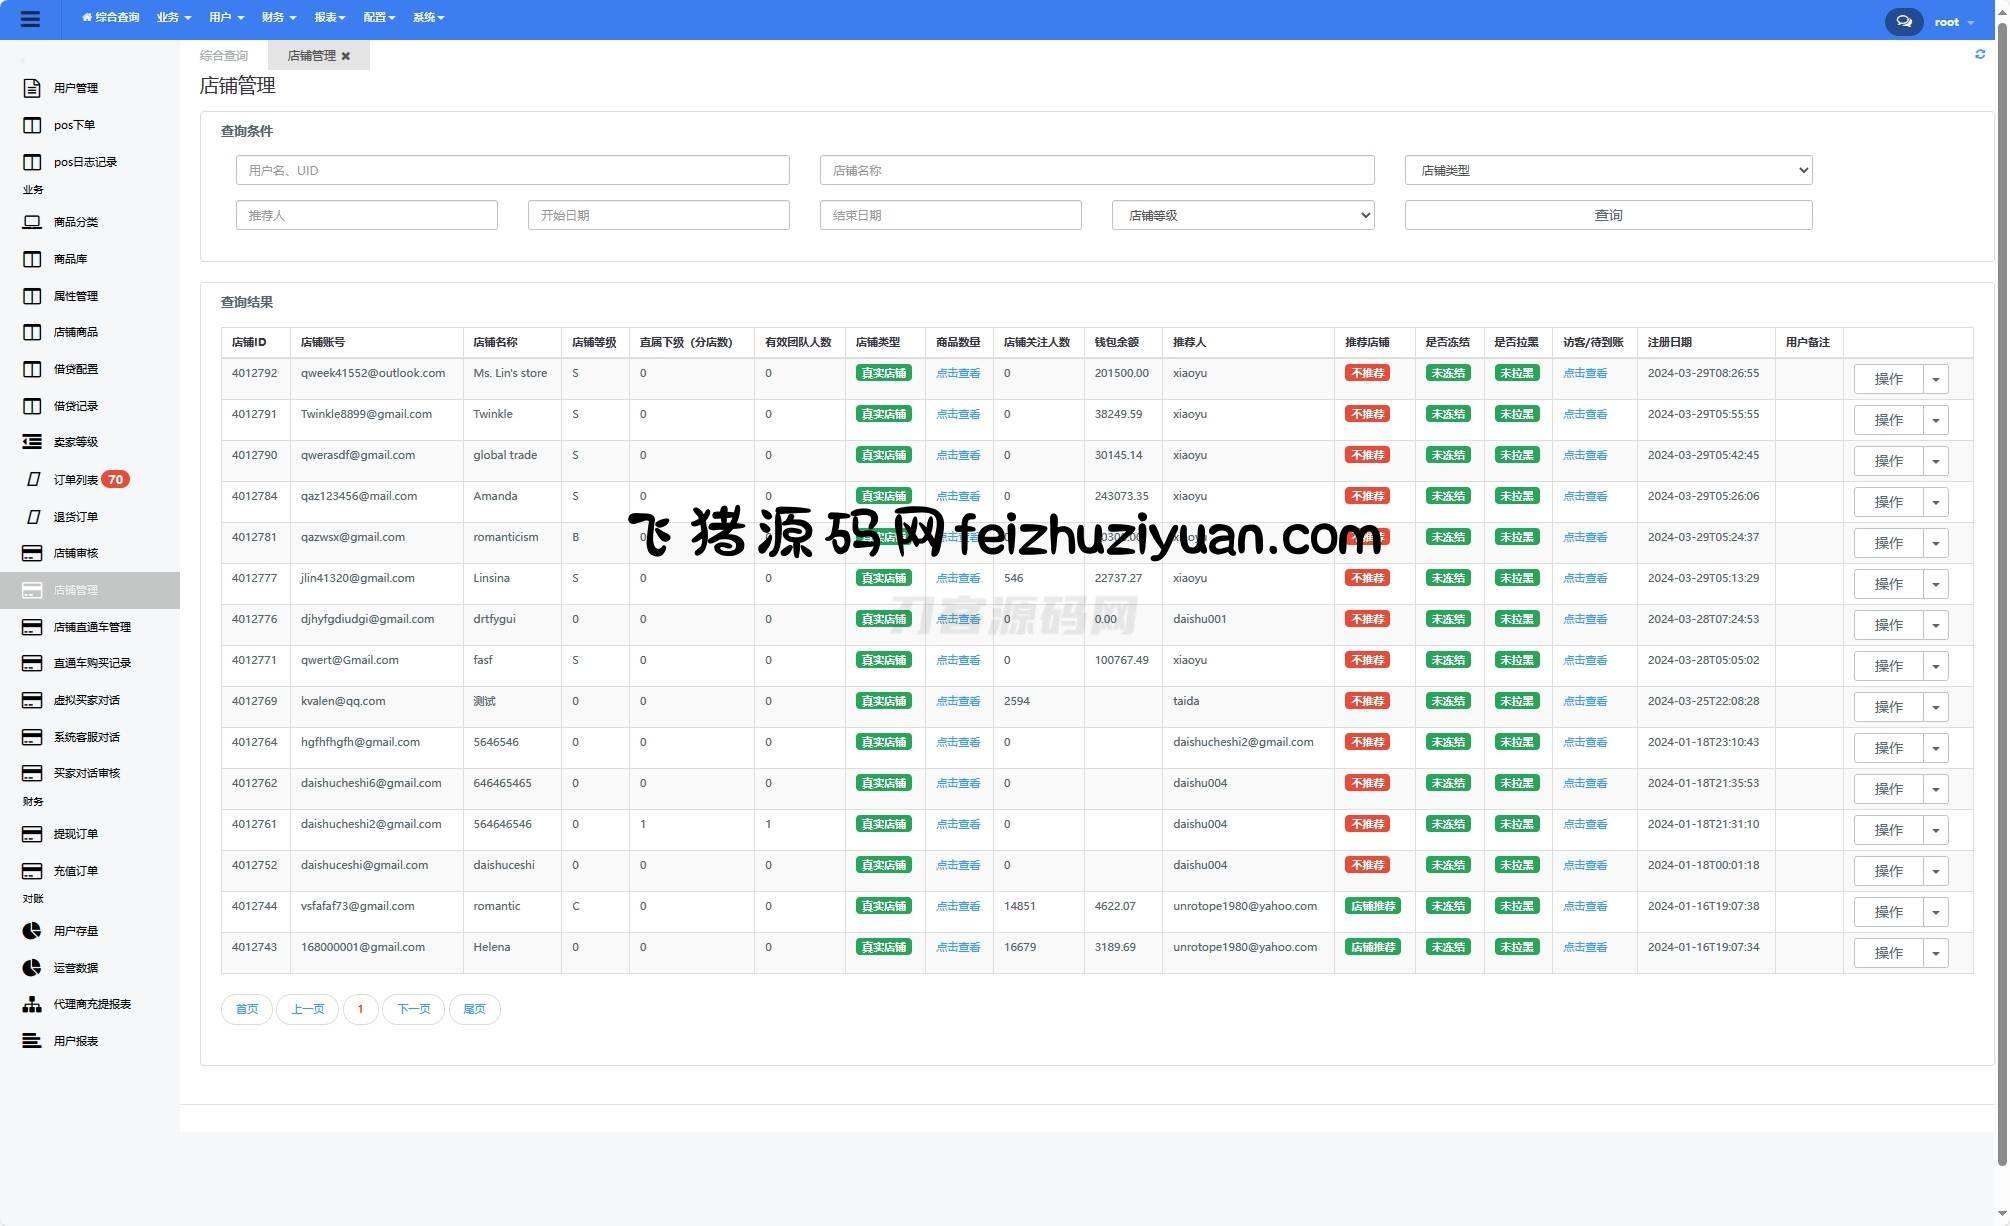Close the 店铺管理 tab

click(346, 56)
